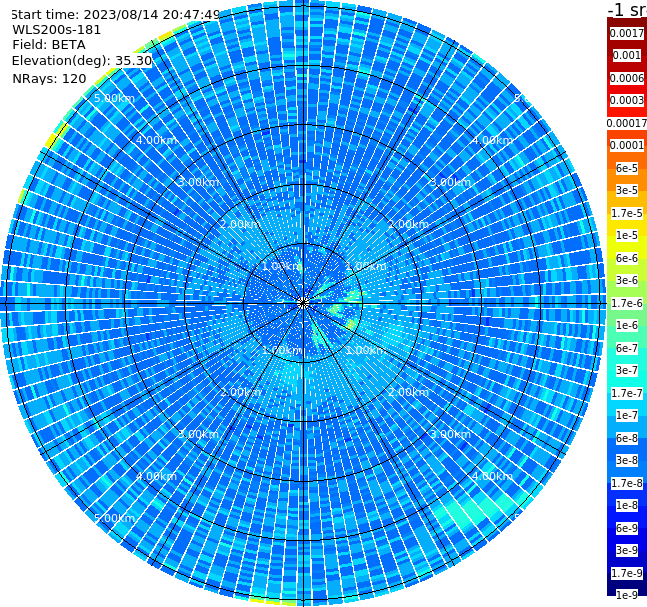647x607 pixels.
Task: Click the 1e-5 colorbar label
Action: (x=627, y=235)
